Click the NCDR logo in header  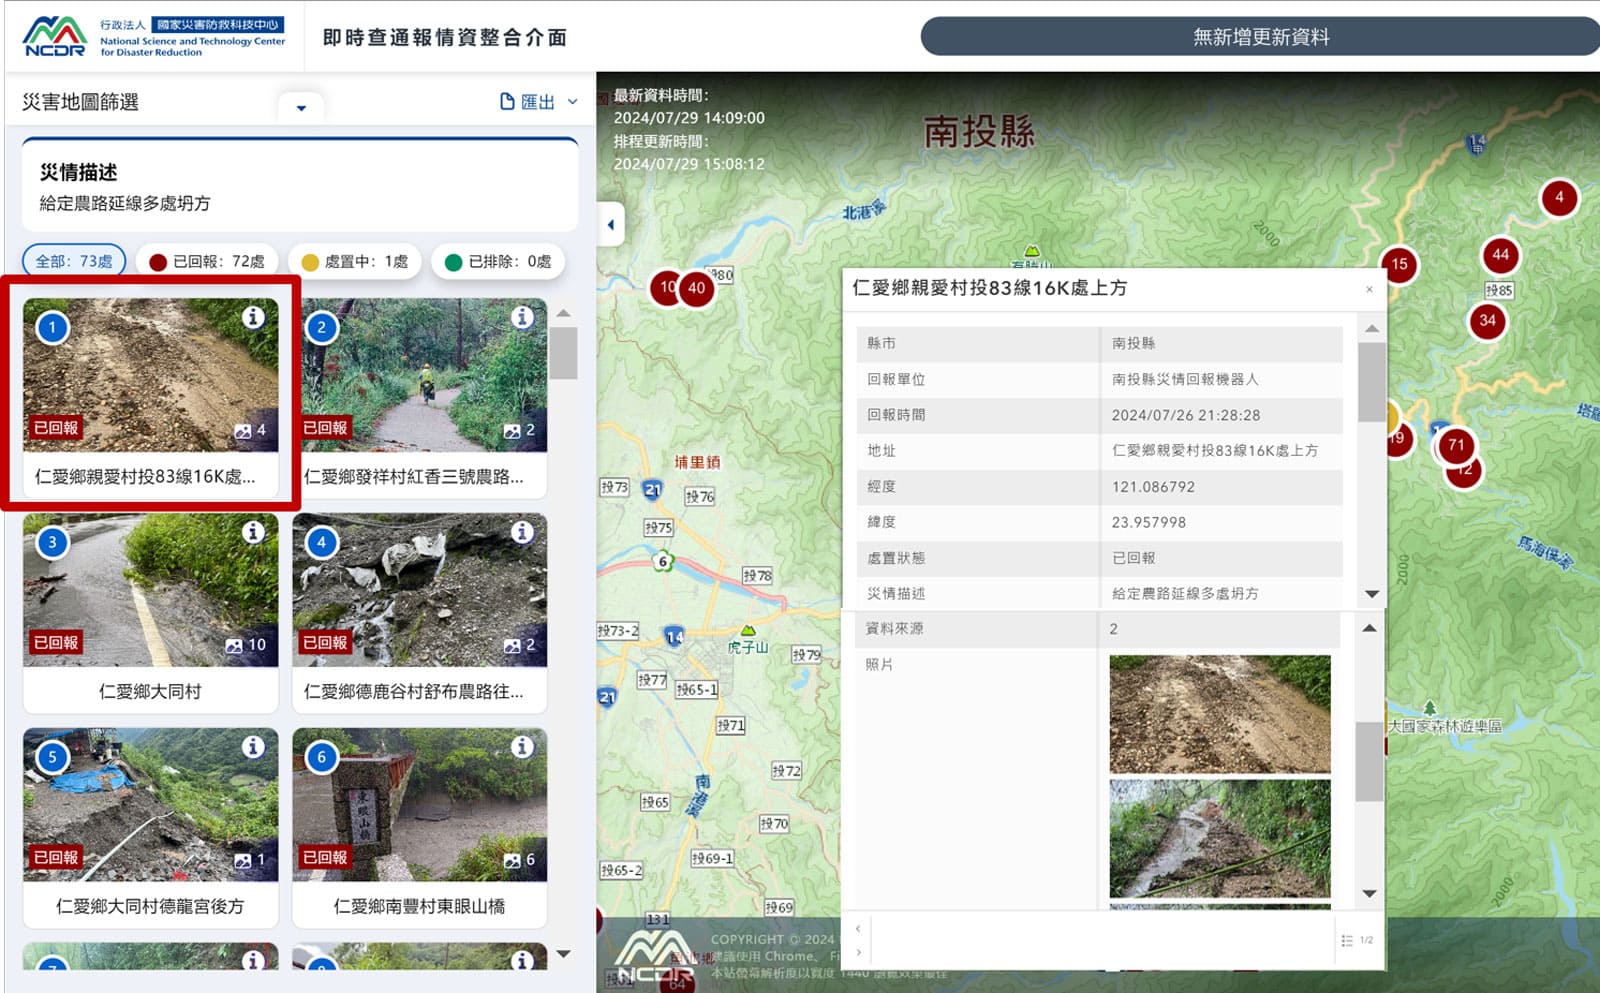pos(55,37)
